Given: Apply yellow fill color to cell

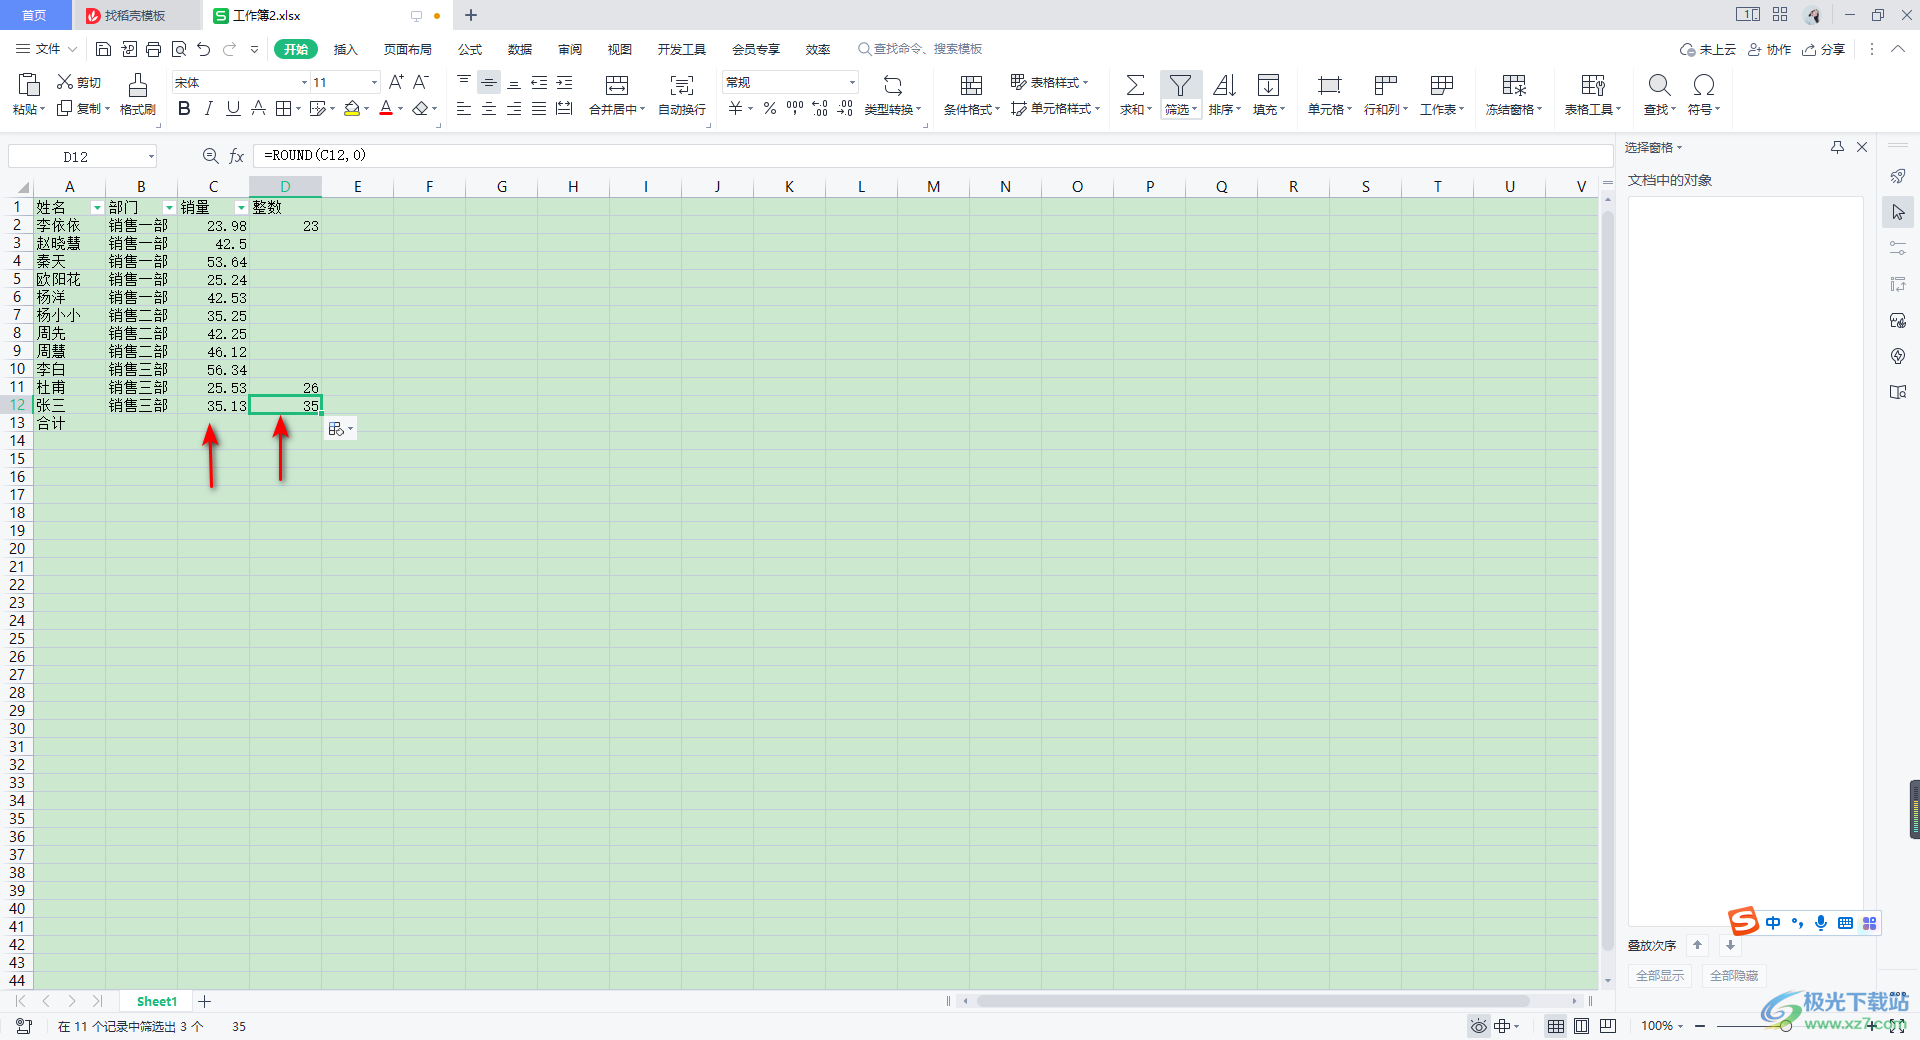Looking at the screenshot, I should point(352,109).
